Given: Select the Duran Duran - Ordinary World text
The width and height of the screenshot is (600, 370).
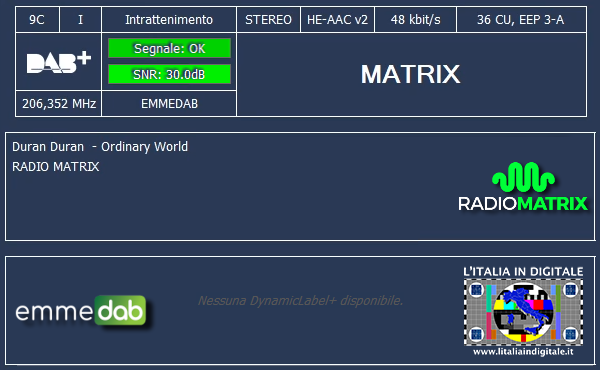Looking at the screenshot, I should (x=100, y=147).
